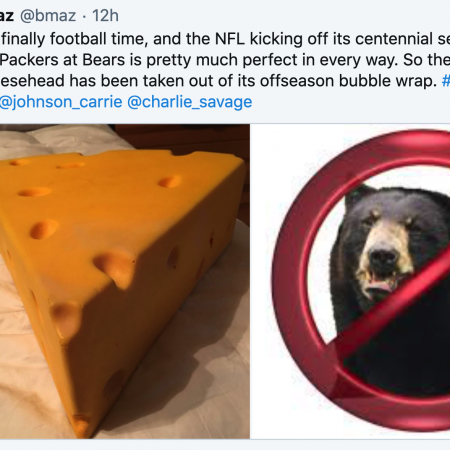Open the @bmaz profile handle
450x450 pixels.
click(48, 16)
